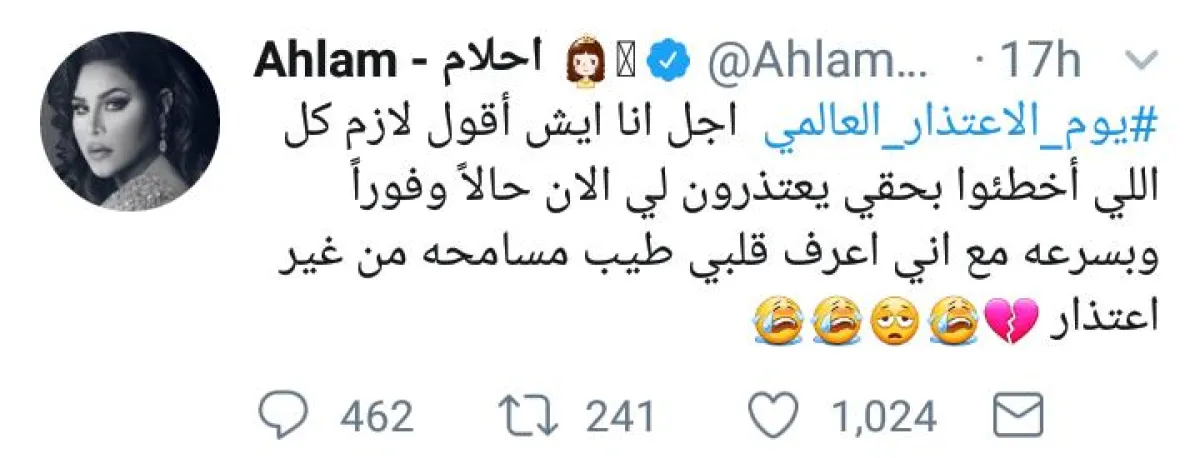
Task: Expand the tweet options chevron
Action: click(1139, 64)
